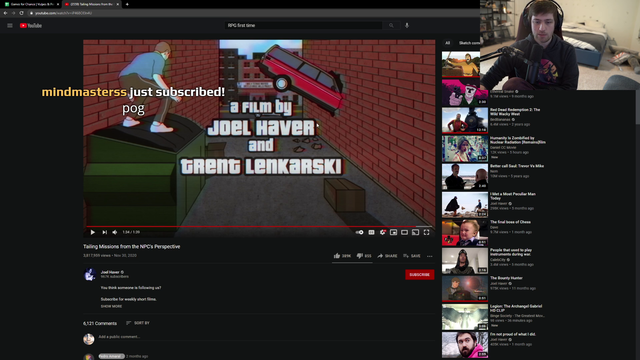
Task: Start voice search with the microphone icon
Action: pos(407,25)
